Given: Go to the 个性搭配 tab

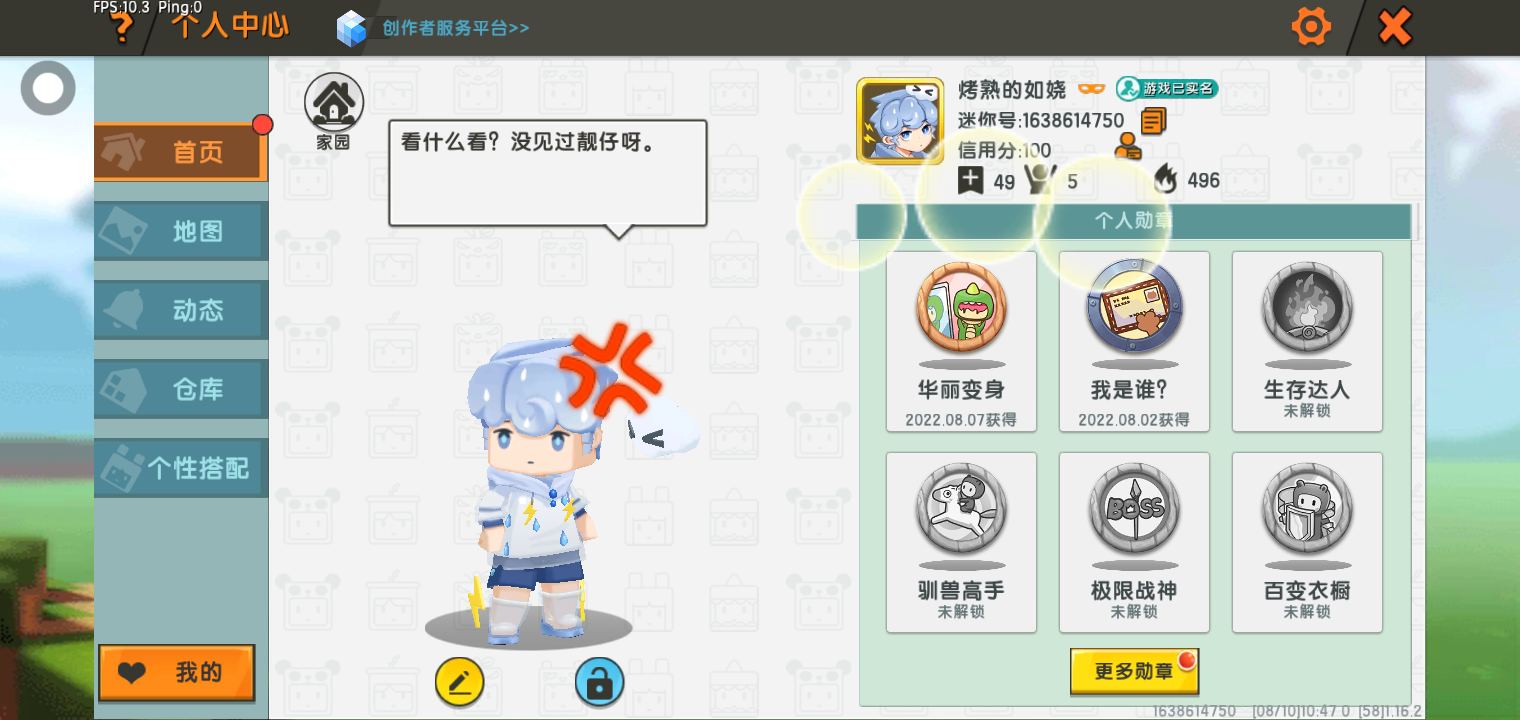Looking at the screenshot, I should click(x=180, y=468).
